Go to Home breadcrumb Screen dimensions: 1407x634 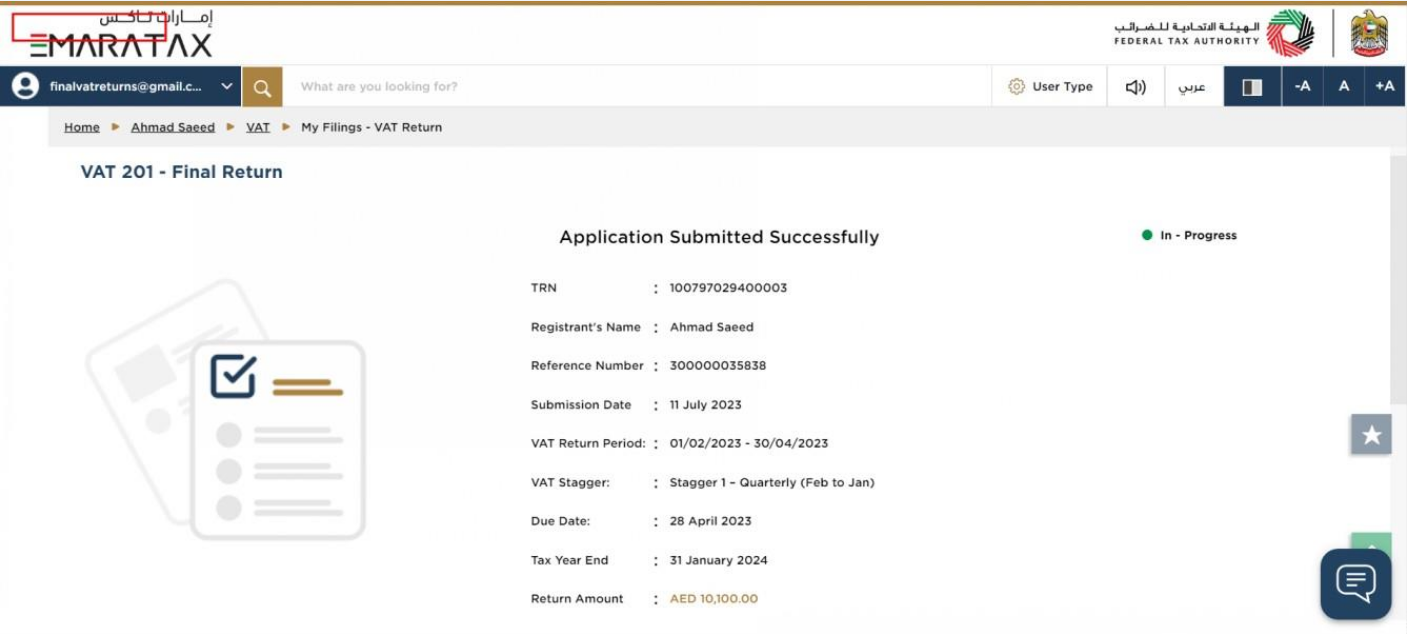(x=82, y=127)
